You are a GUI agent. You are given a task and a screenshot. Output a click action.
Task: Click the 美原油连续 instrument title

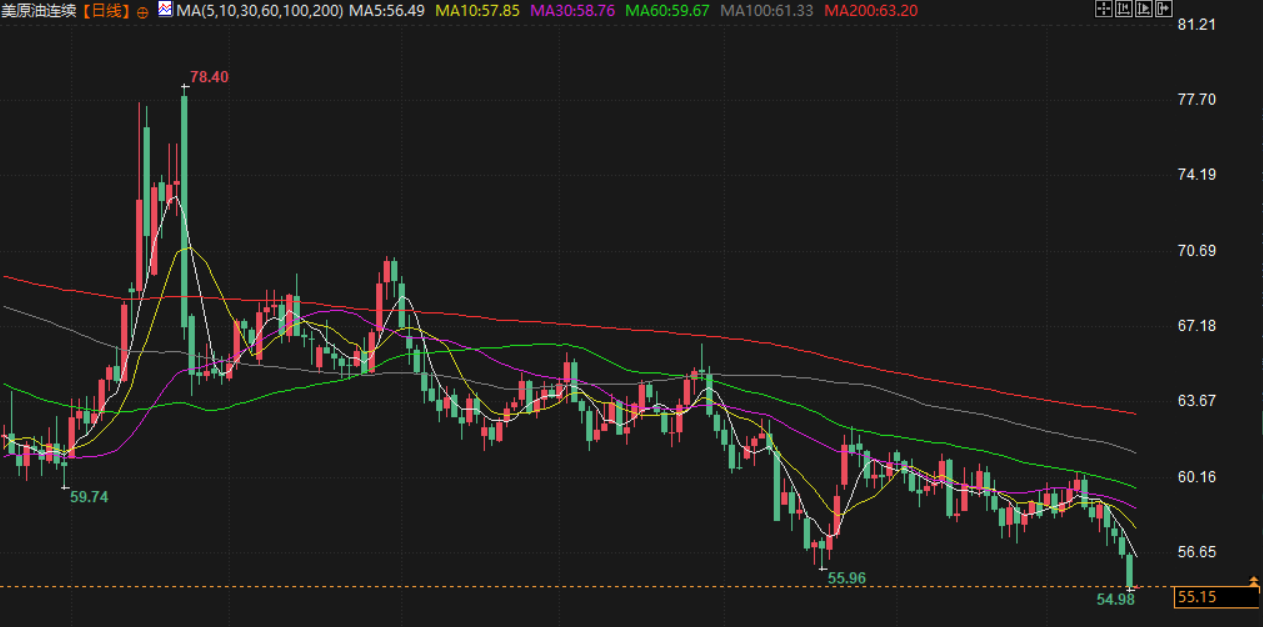click(40, 11)
